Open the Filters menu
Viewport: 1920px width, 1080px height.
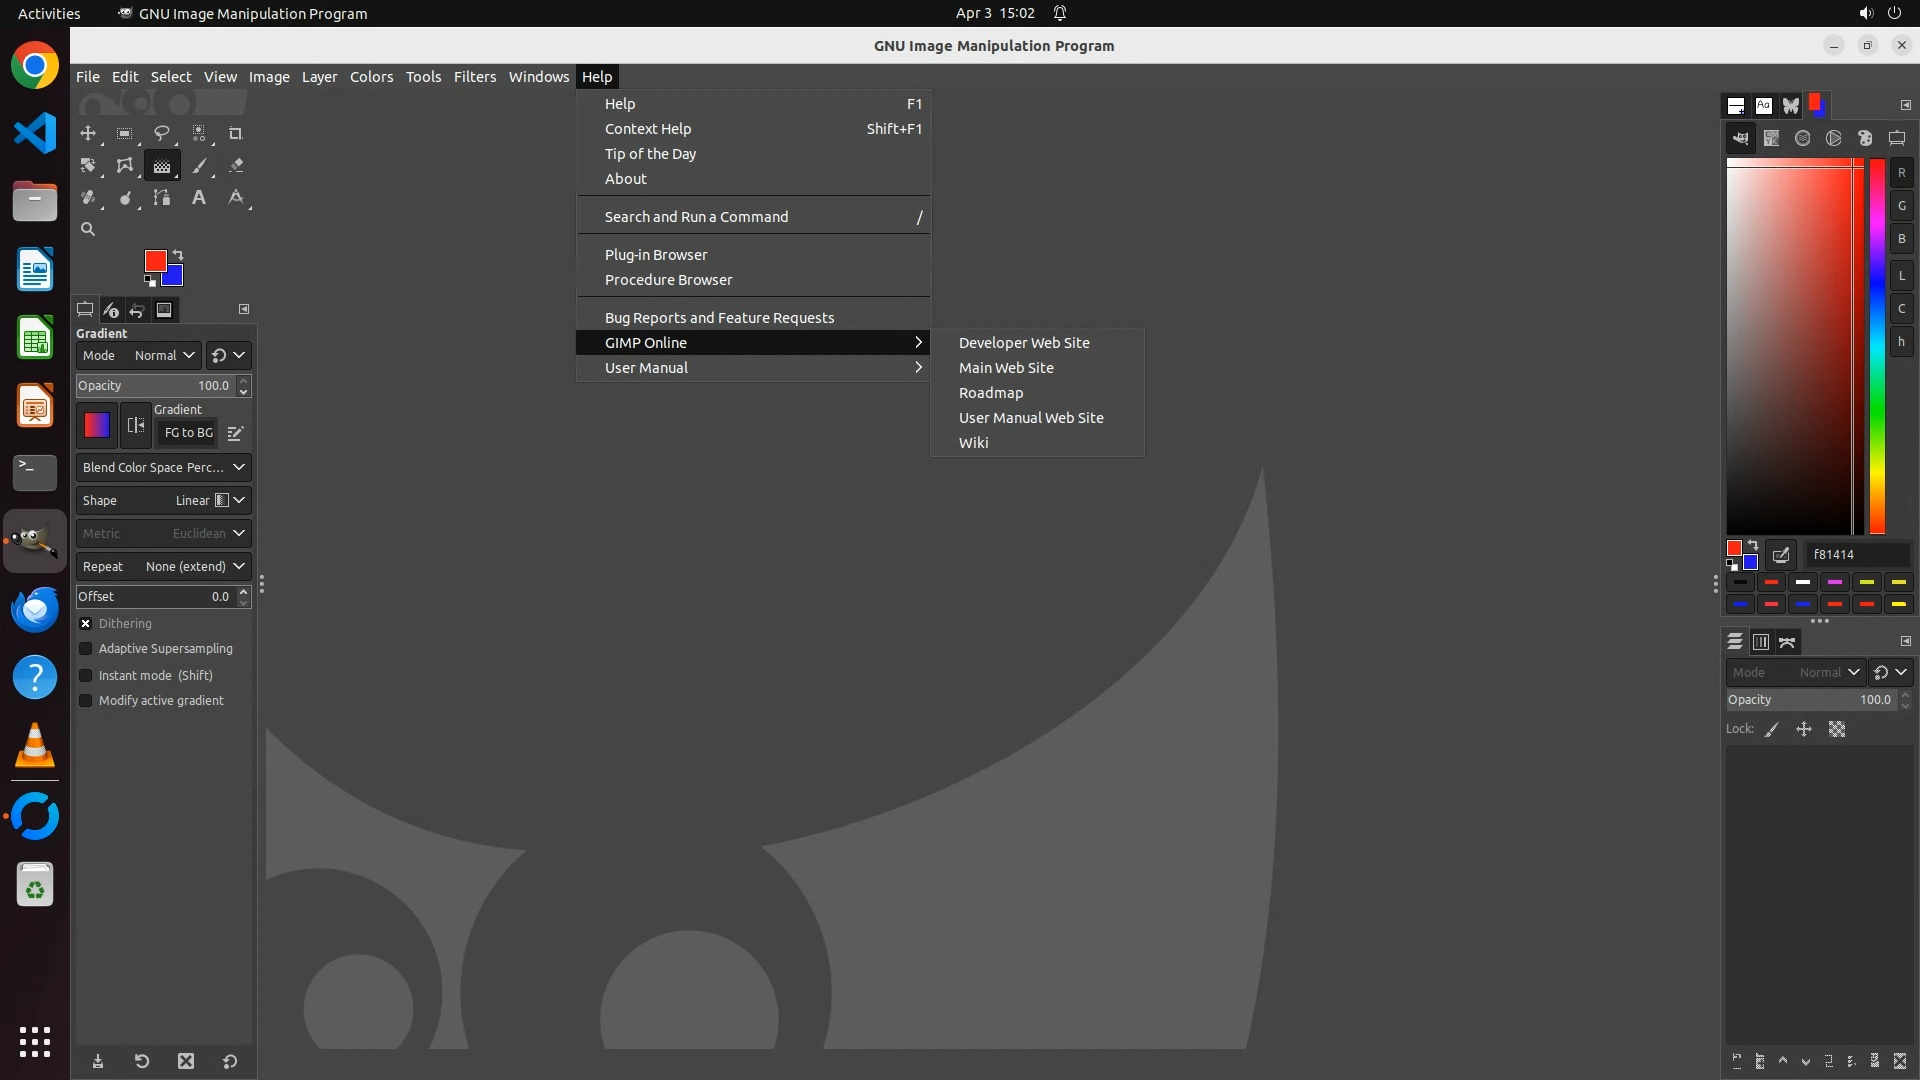point(474,77)
